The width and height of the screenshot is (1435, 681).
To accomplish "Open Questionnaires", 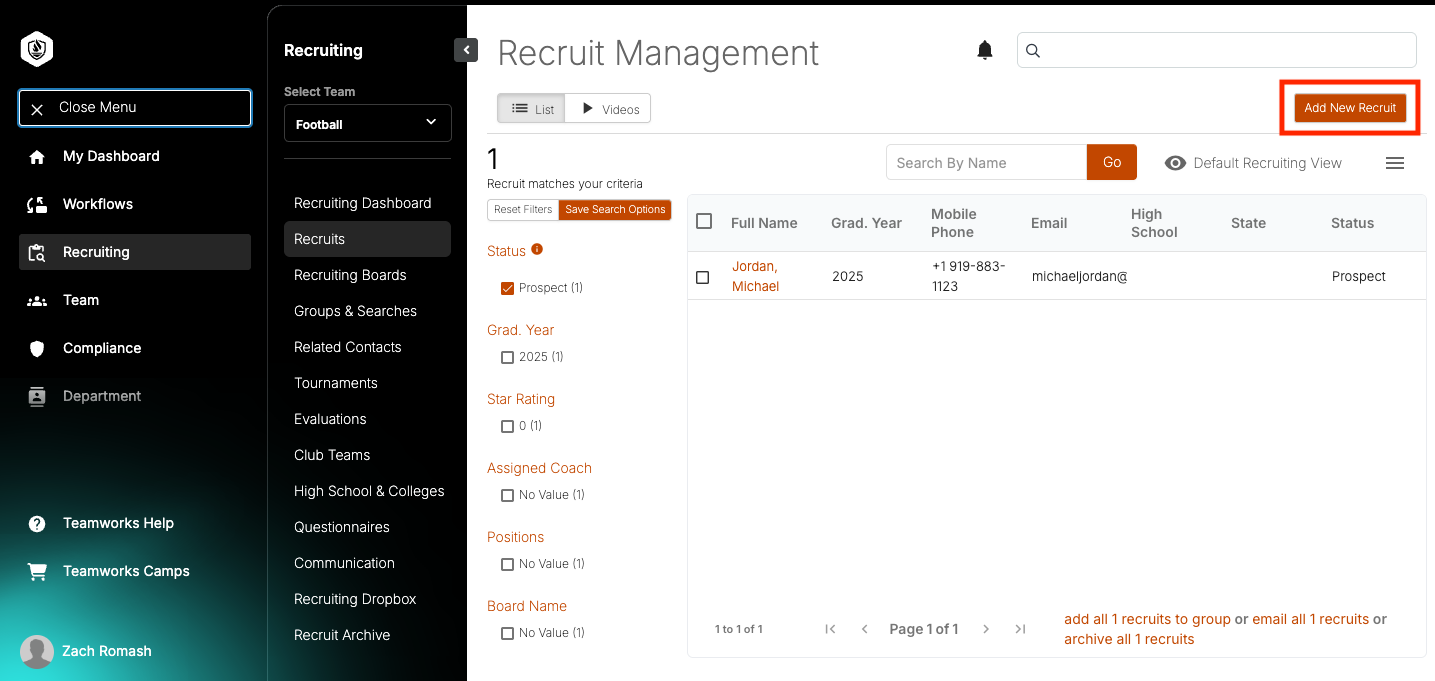I will [x=342, y=527].
